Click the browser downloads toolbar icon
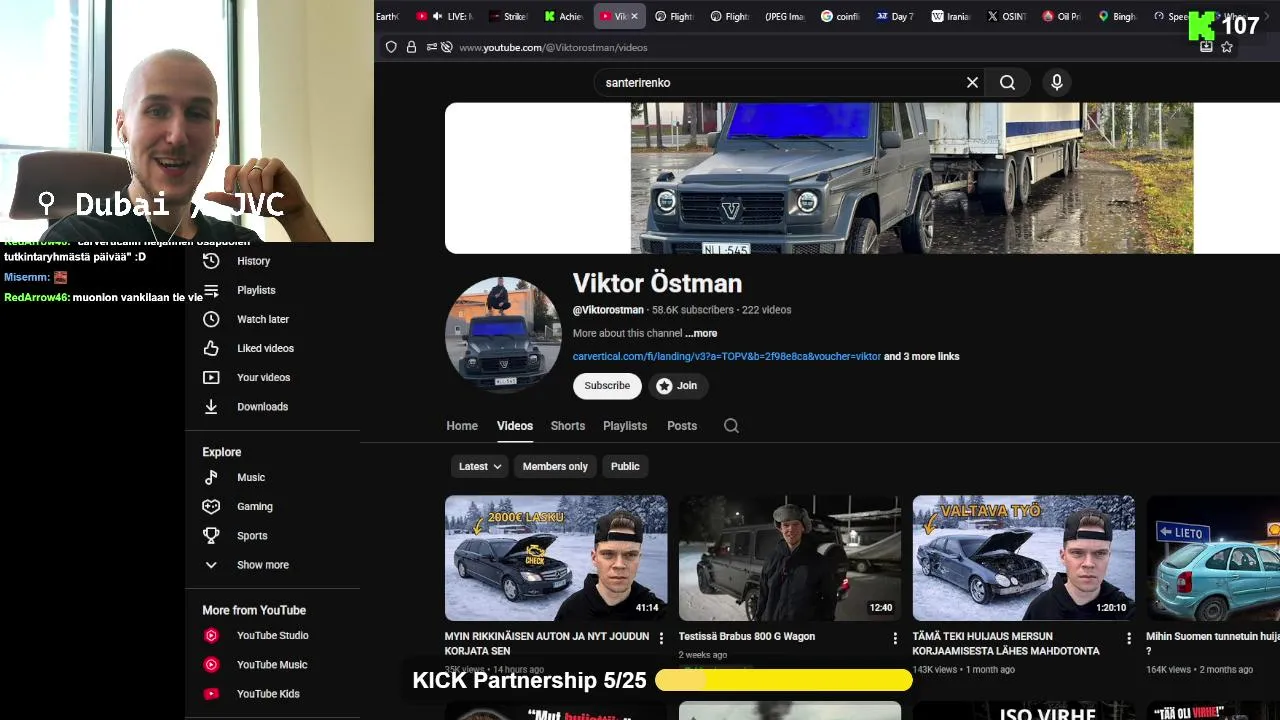The height and width of the screenshot is (720, 1280). [x=1206, y=46]
